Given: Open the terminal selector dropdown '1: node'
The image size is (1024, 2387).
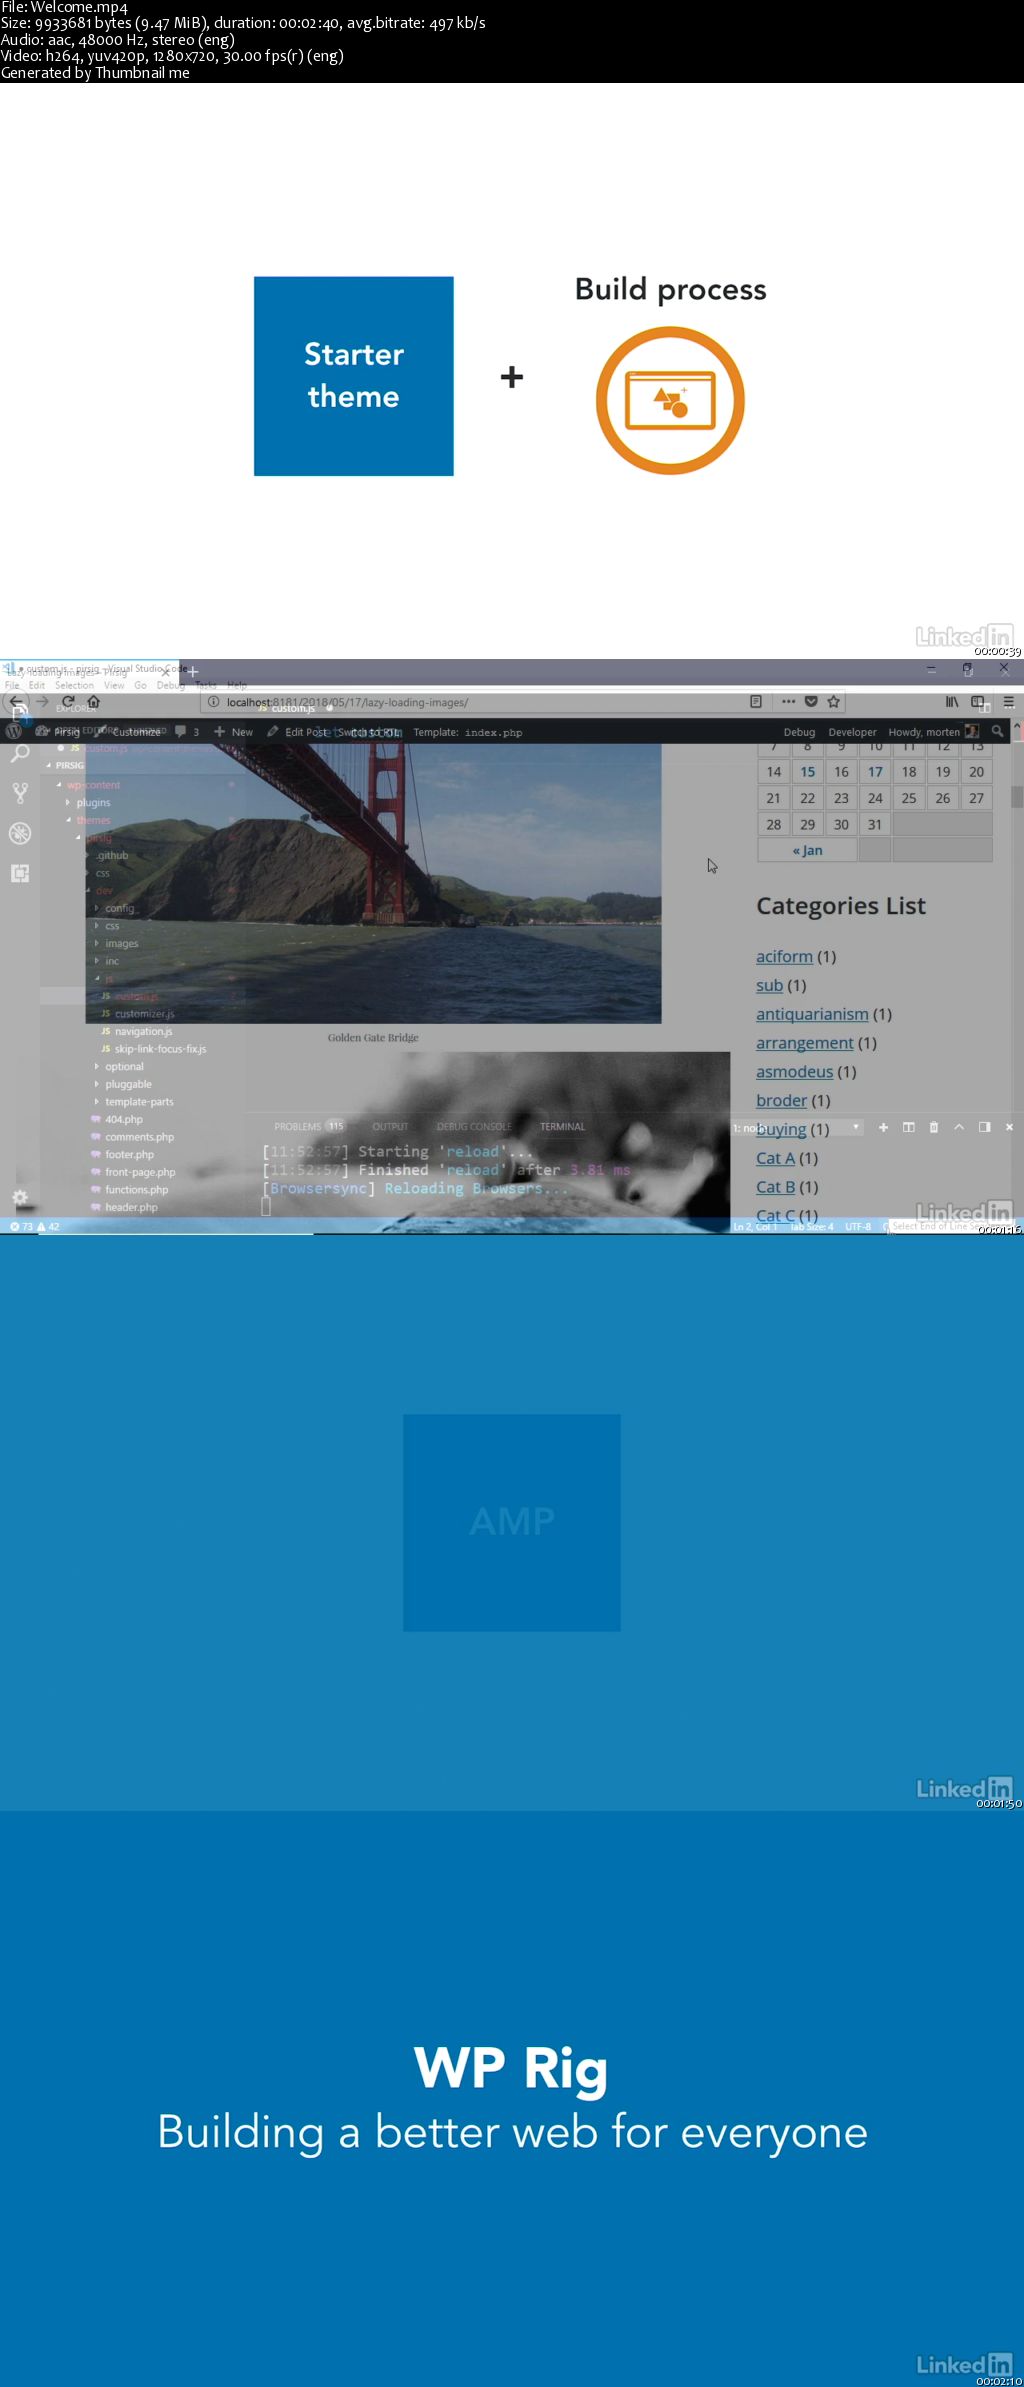Looking at the screenshot, I should click(x=797, y=1128).
